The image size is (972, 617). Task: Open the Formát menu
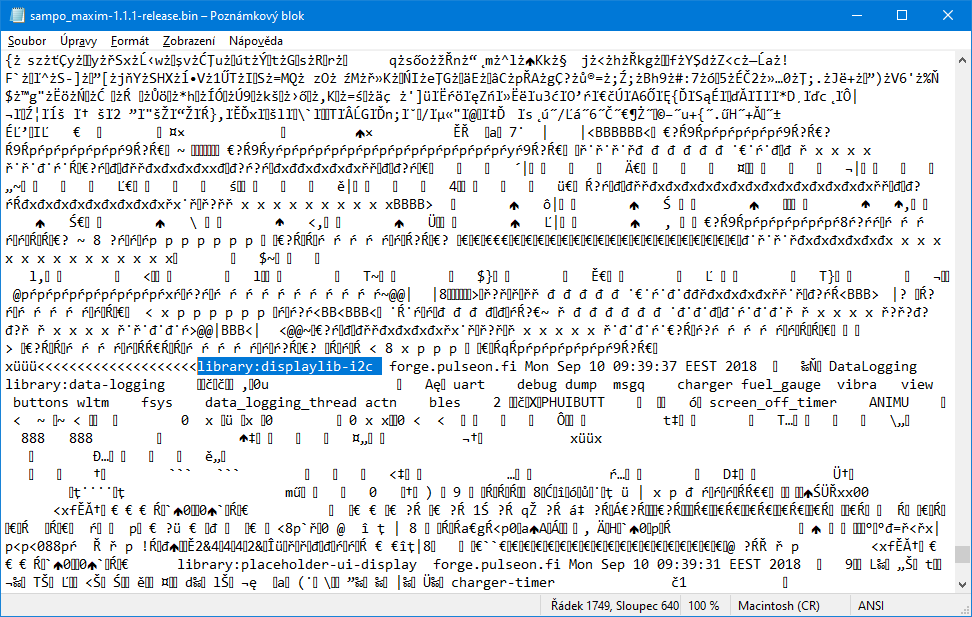pyautogui.click(x=130, y=41)
